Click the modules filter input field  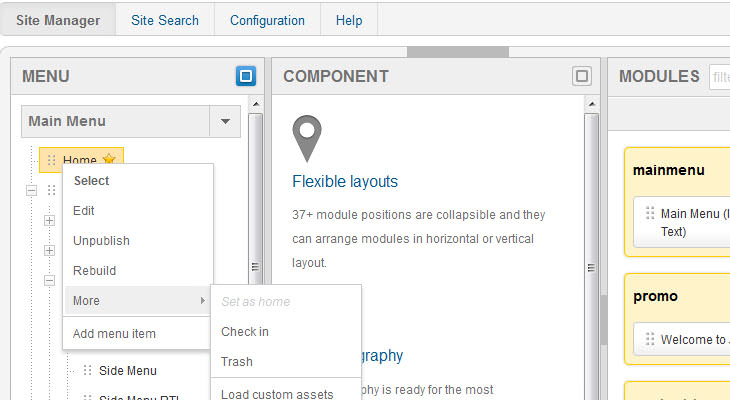pyautogui.click(x=719, y=77)
